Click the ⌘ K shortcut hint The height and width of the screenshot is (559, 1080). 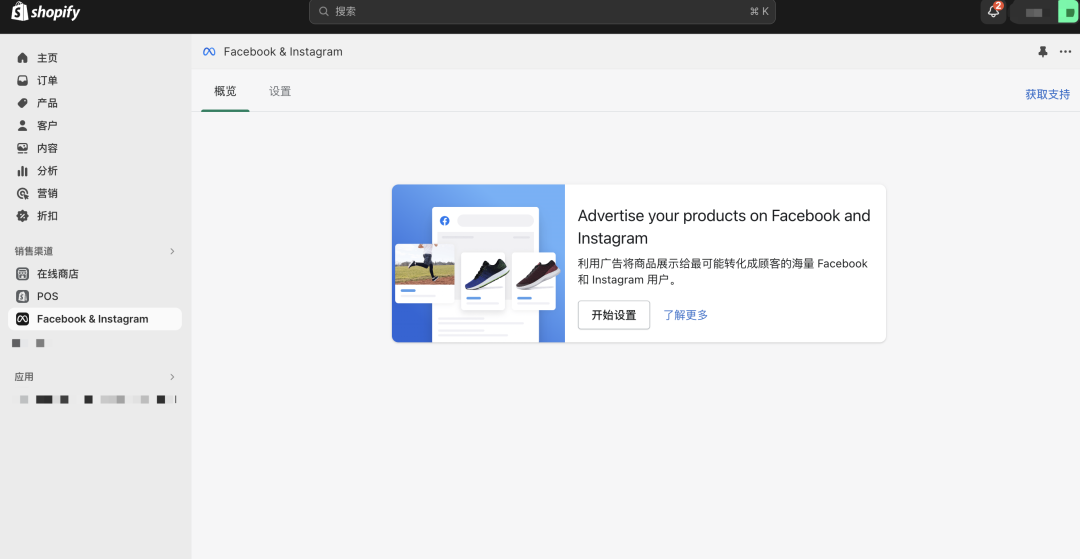[759, 12]
